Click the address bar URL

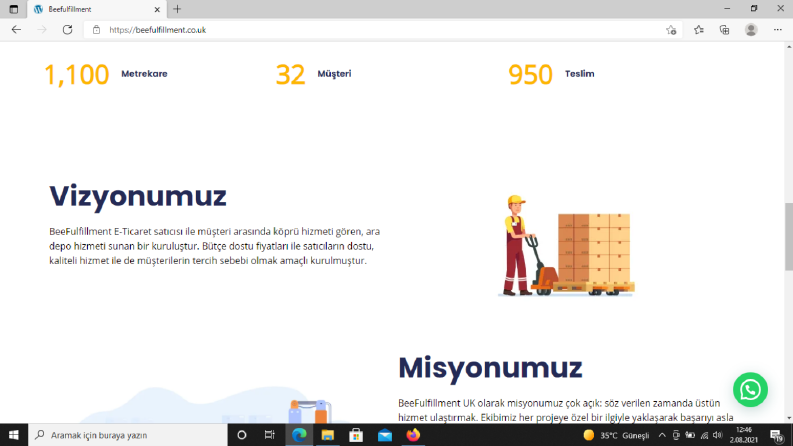pyautogui.click(x=158, y=30)
